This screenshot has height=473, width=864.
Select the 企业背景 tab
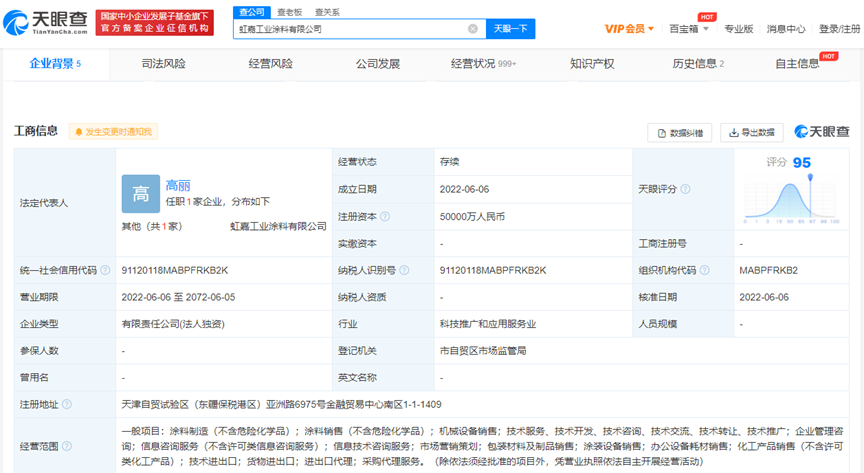(55, 64)
